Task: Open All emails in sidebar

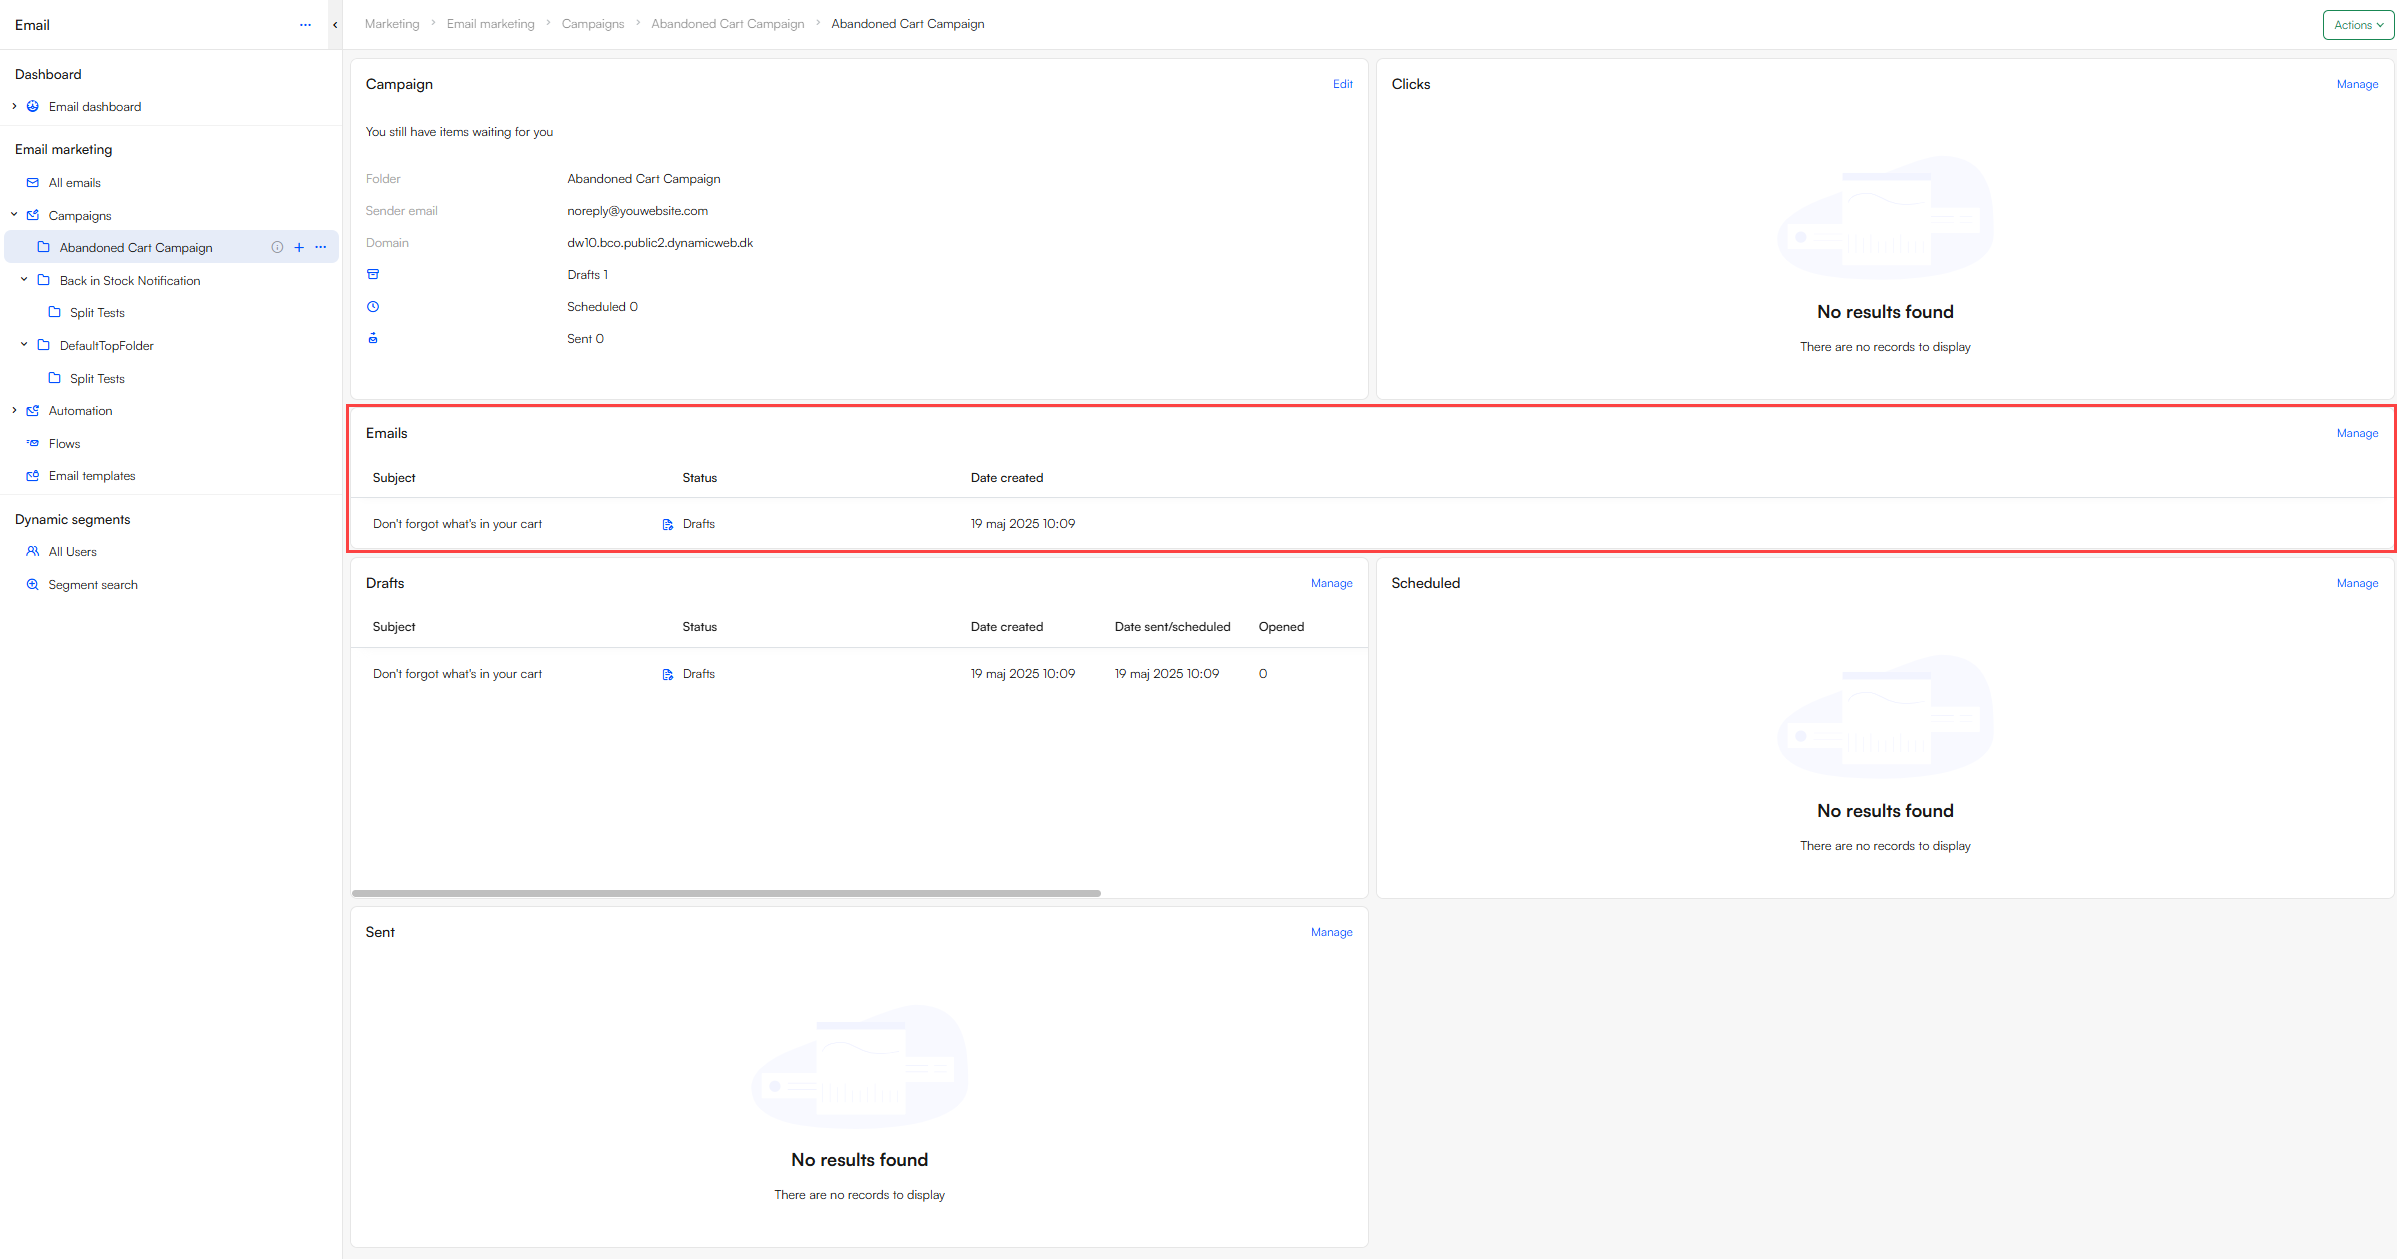Action: click(x=74, y=183)
